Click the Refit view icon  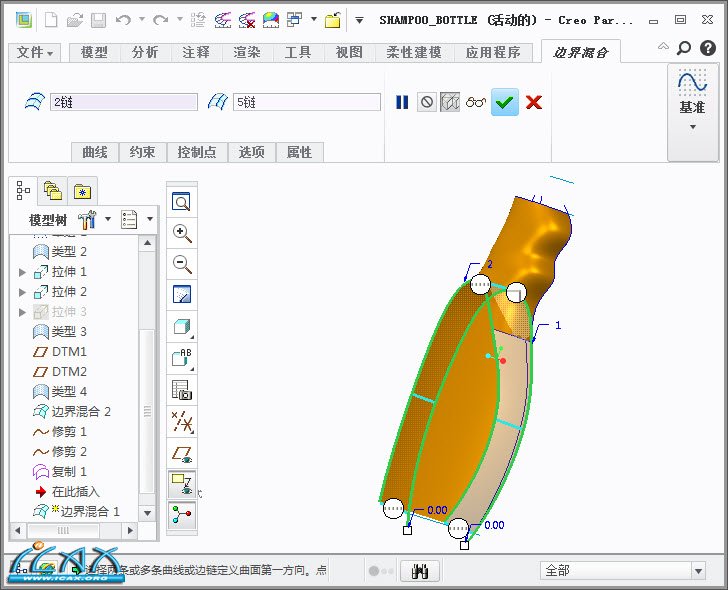[182, 202]
